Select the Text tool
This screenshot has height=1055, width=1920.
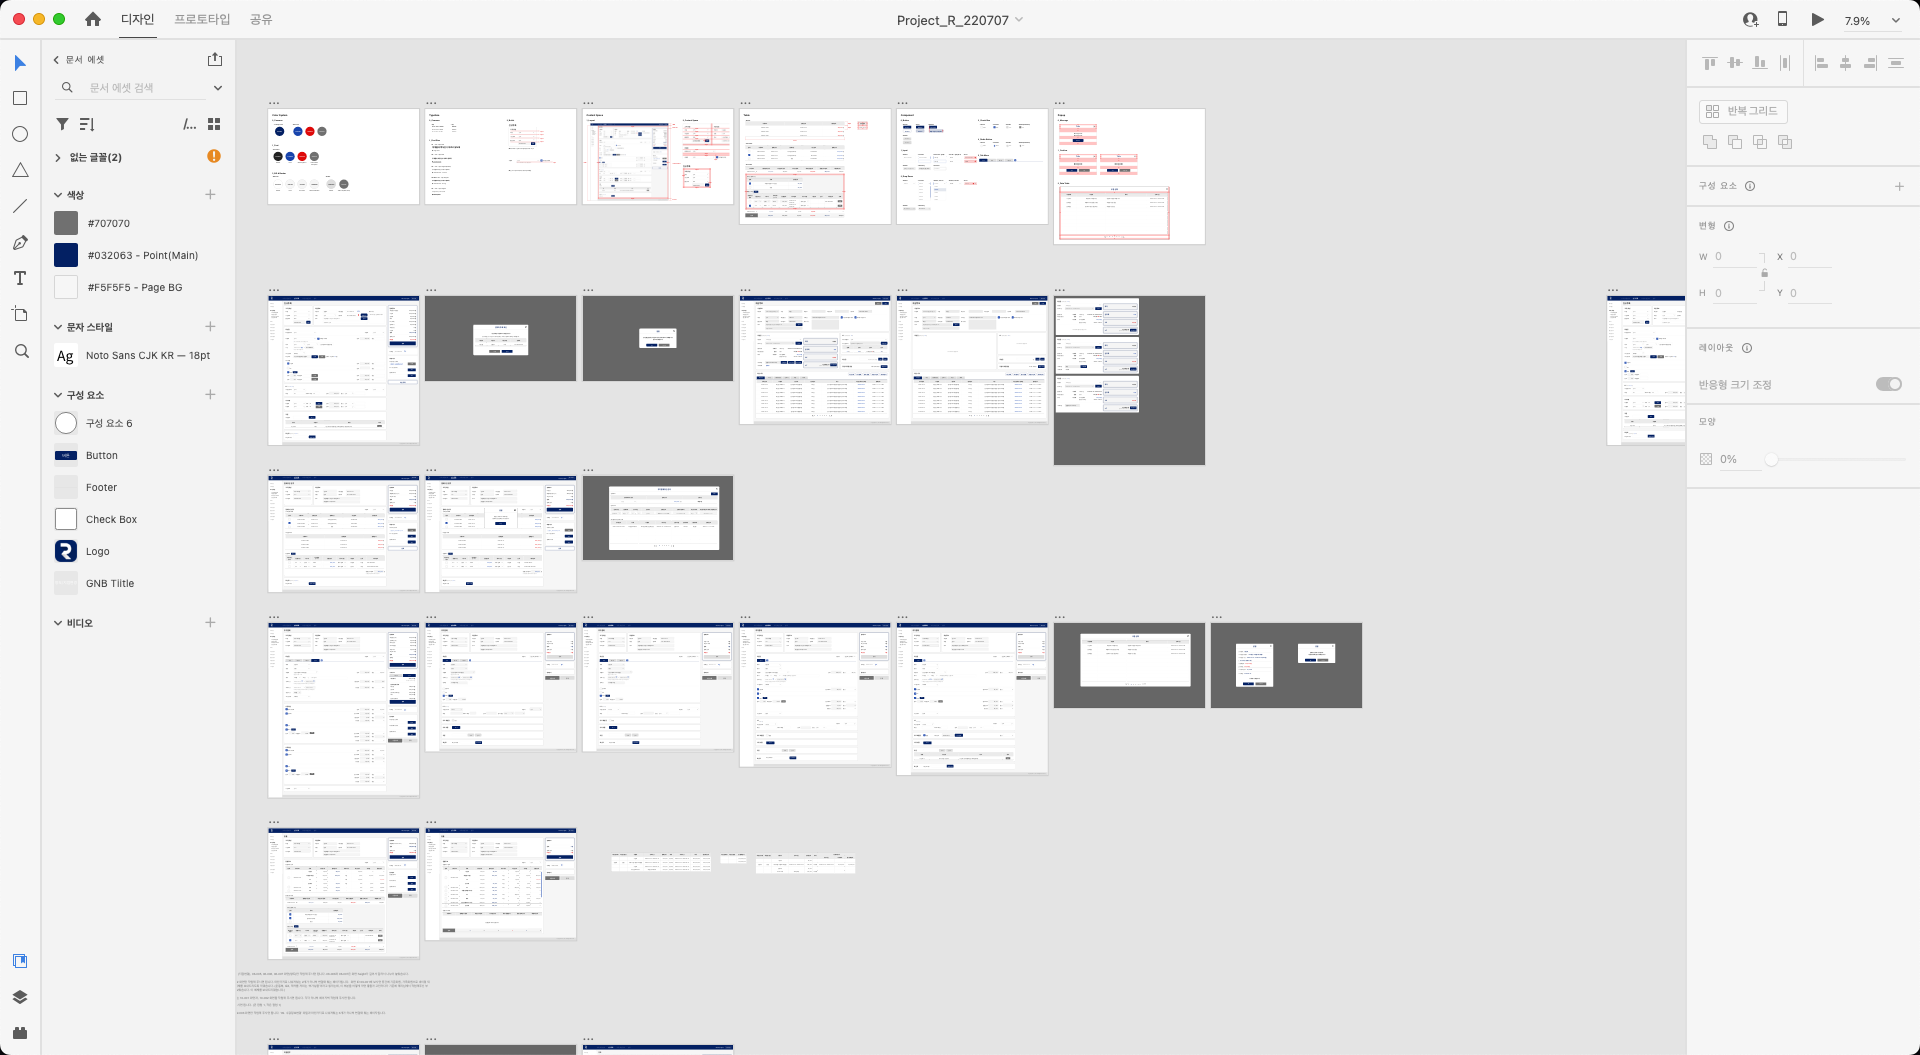coord(19,278)
